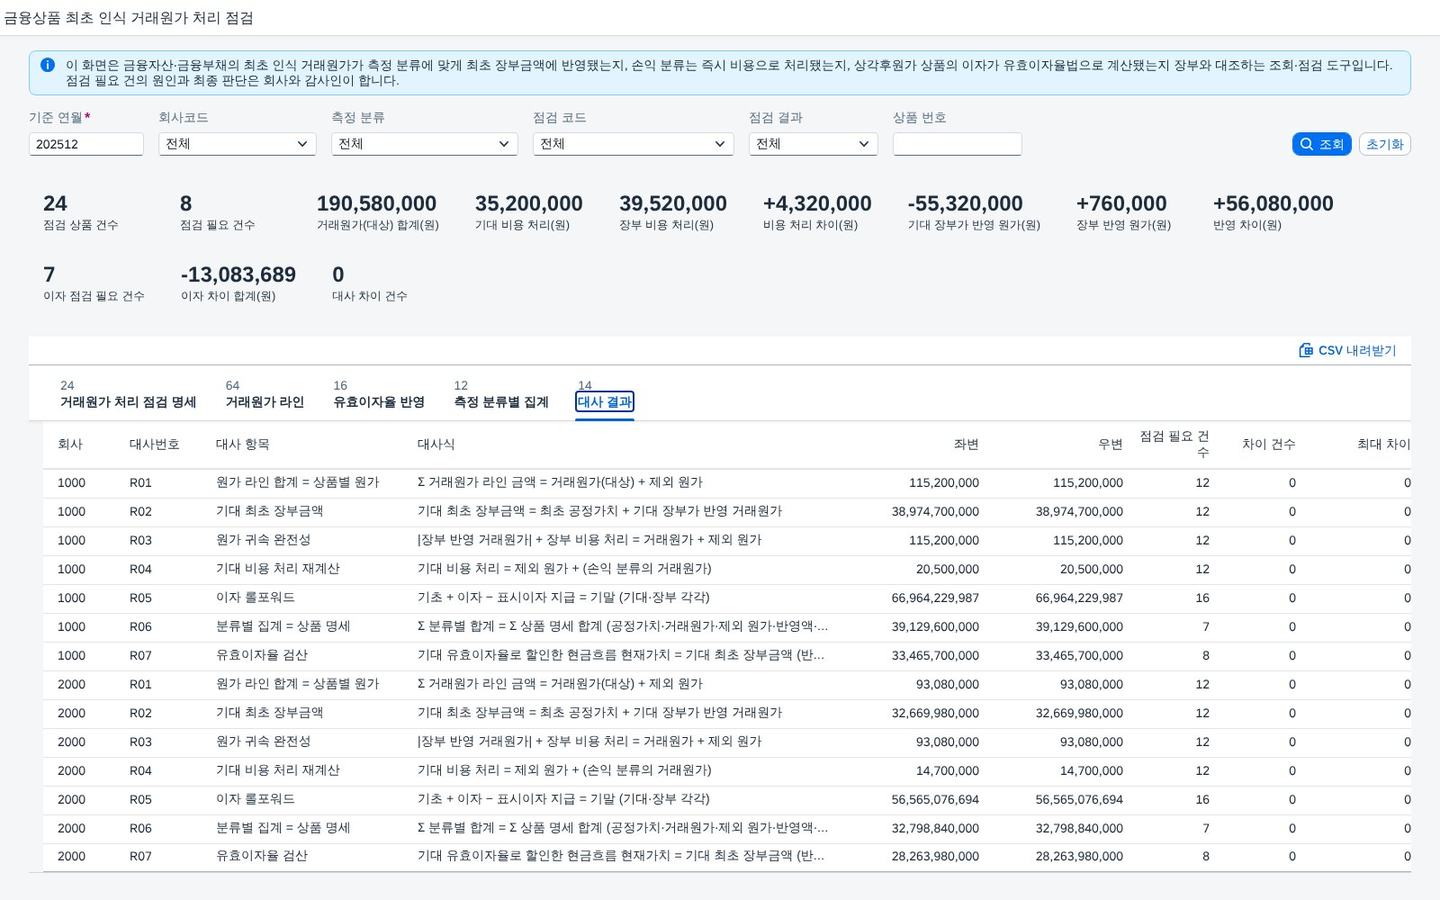
Task: Click the 차이 건수 column header
Action: [1269, 444]
